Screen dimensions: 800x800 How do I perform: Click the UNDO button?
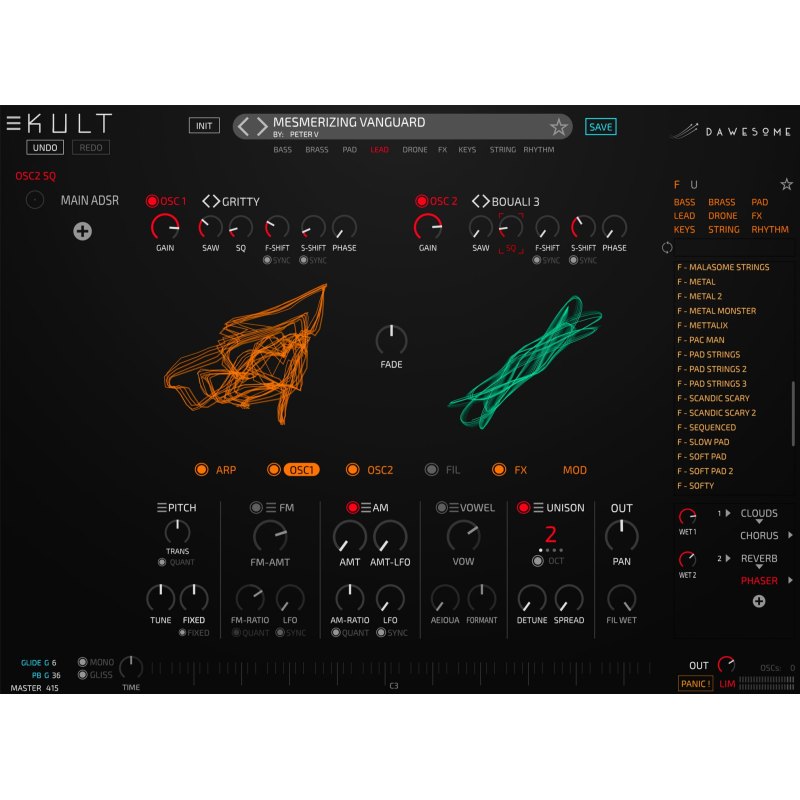(x=45, y=147)
